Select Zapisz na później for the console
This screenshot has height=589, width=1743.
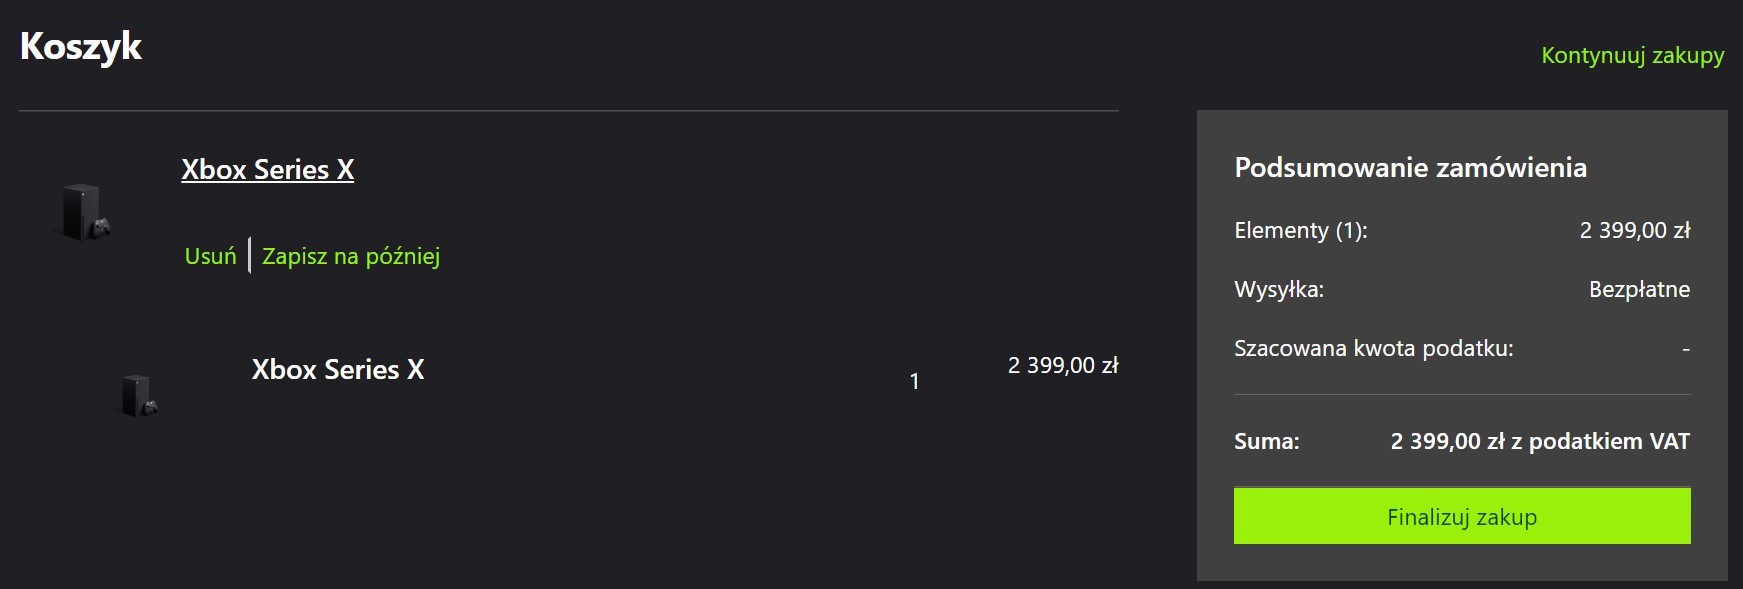click(x=351, y=256)
